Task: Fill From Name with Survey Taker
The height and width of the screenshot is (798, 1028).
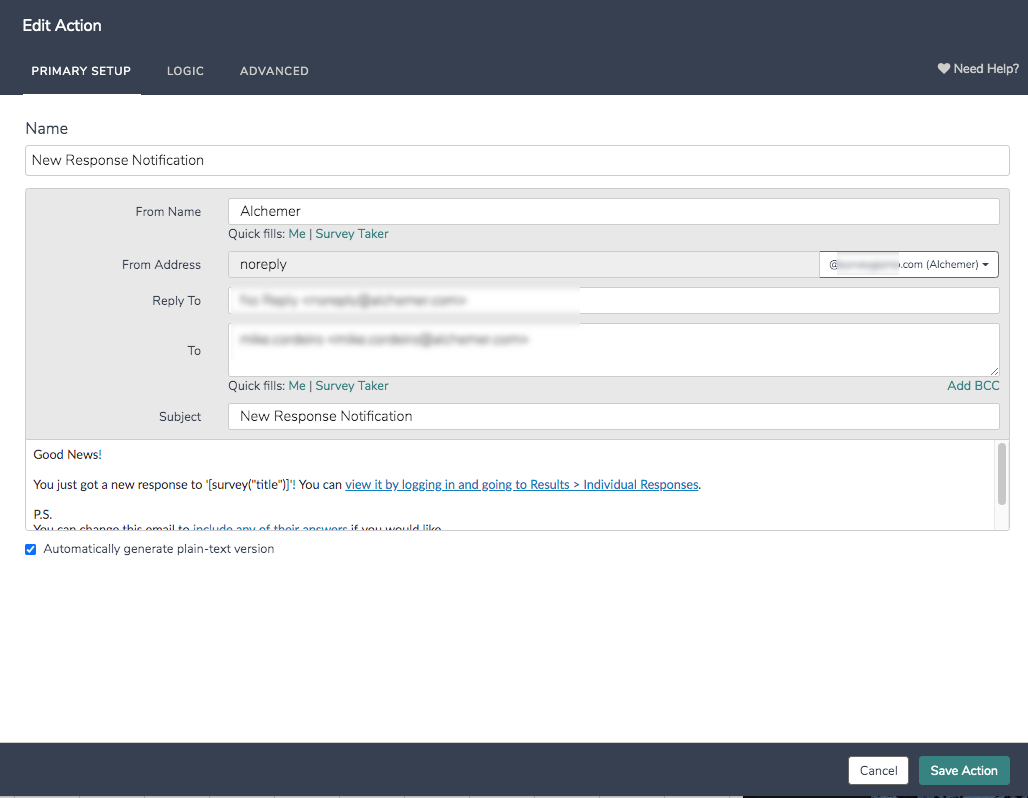Action: click(352, 234)
